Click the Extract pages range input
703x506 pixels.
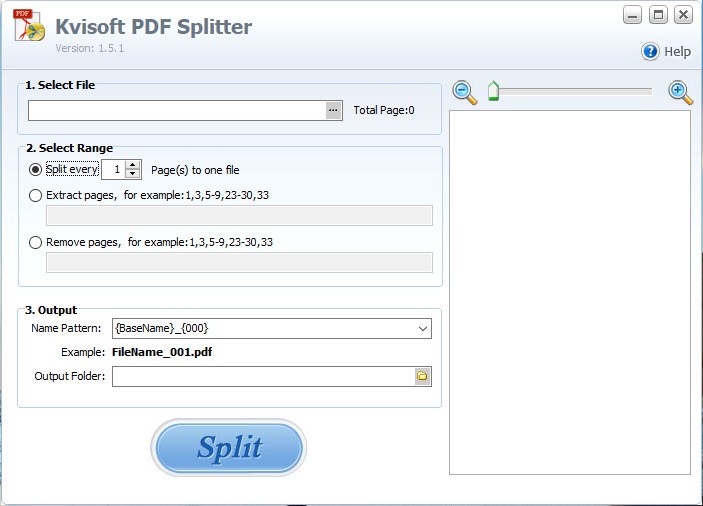(x=239, y=216)
